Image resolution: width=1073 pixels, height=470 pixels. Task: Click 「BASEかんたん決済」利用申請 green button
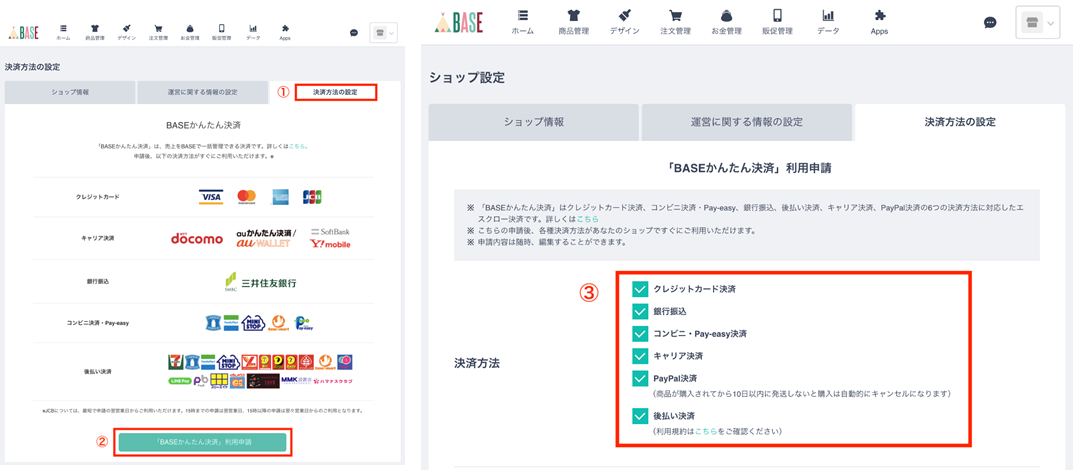click(x=202, y=441)
